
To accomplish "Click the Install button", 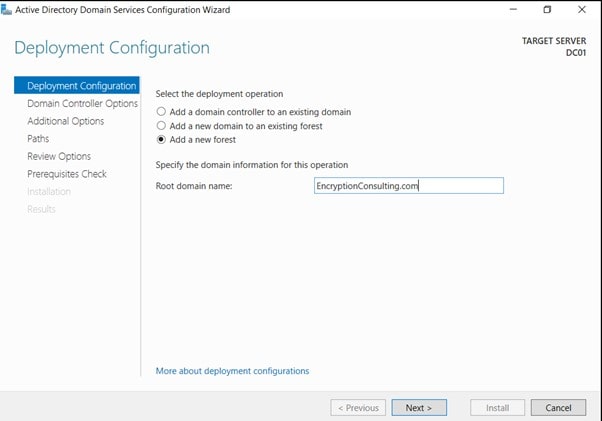I will coord(497,408).
